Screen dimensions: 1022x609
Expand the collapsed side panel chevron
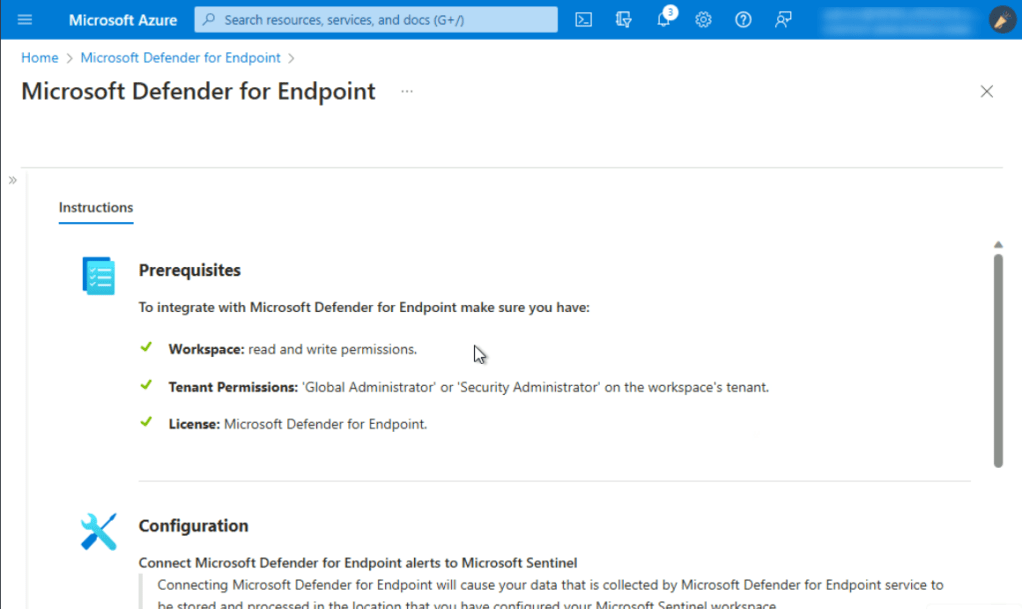coord(13,180)
